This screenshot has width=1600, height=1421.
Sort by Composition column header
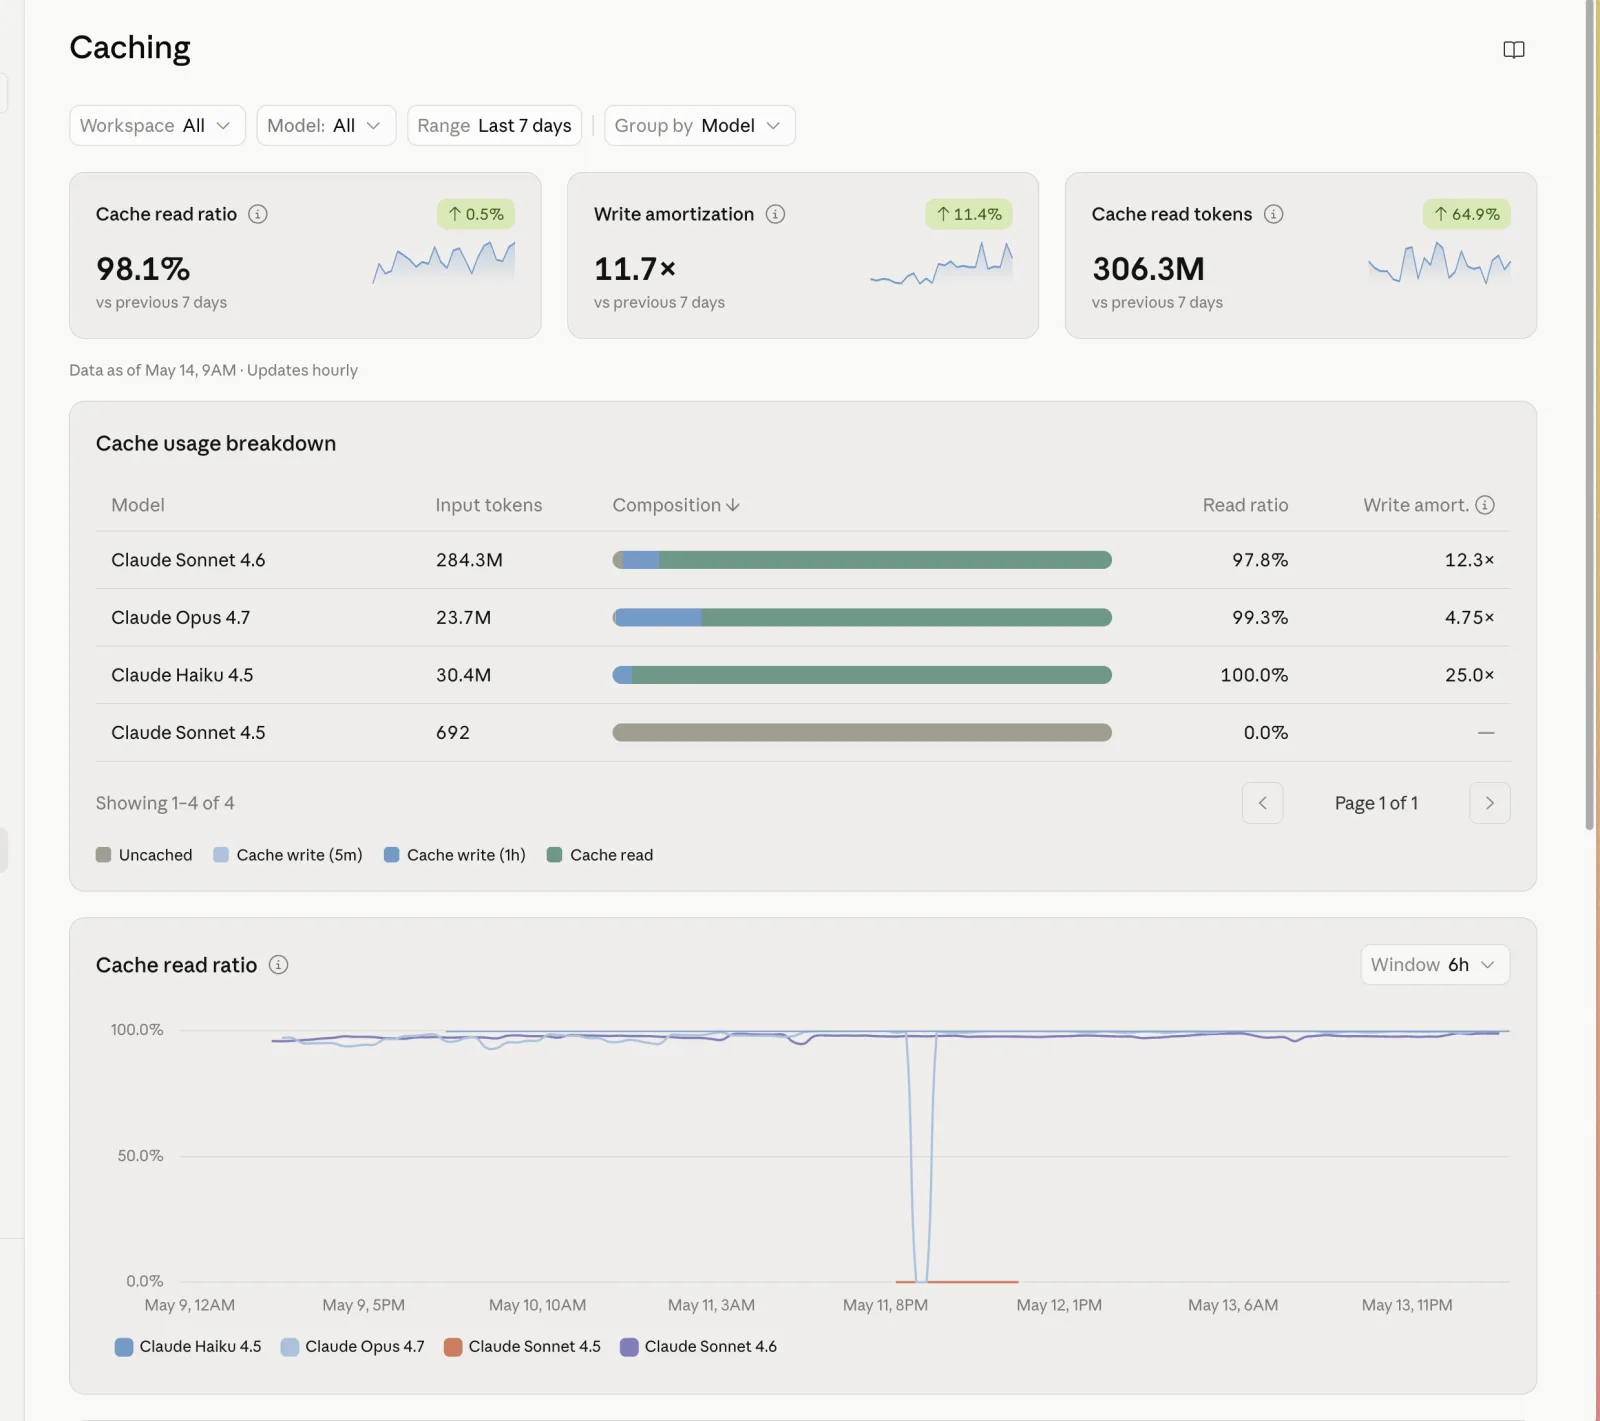tap(676, 505)
